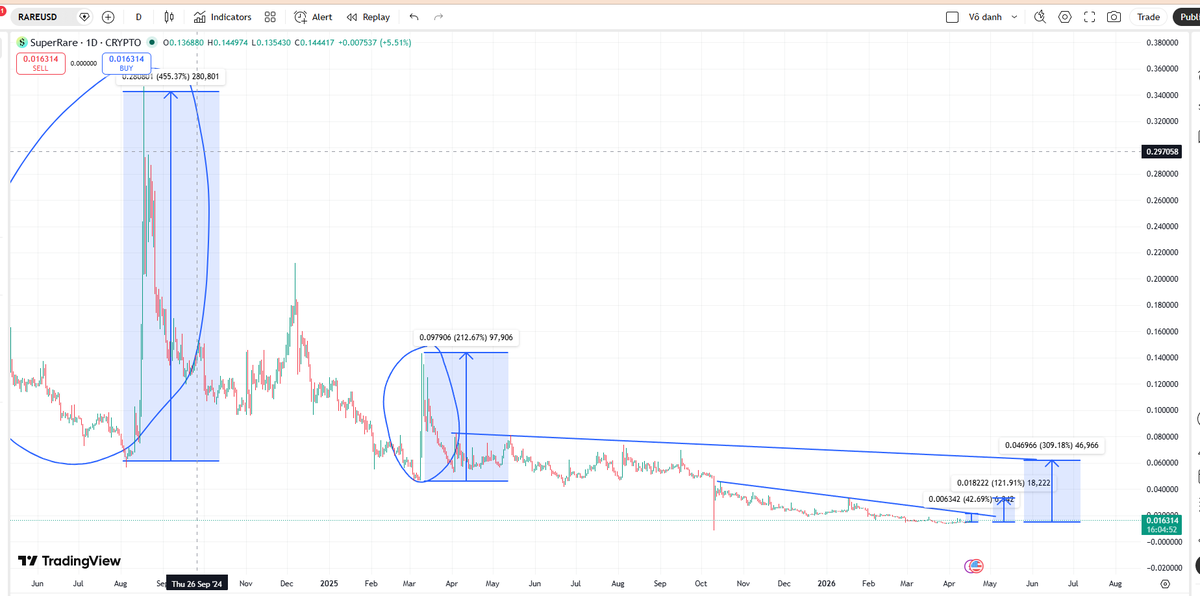Screen dimensions: 1200x596
Task: Undo the last chart action
Action: [x=414, y=17]
